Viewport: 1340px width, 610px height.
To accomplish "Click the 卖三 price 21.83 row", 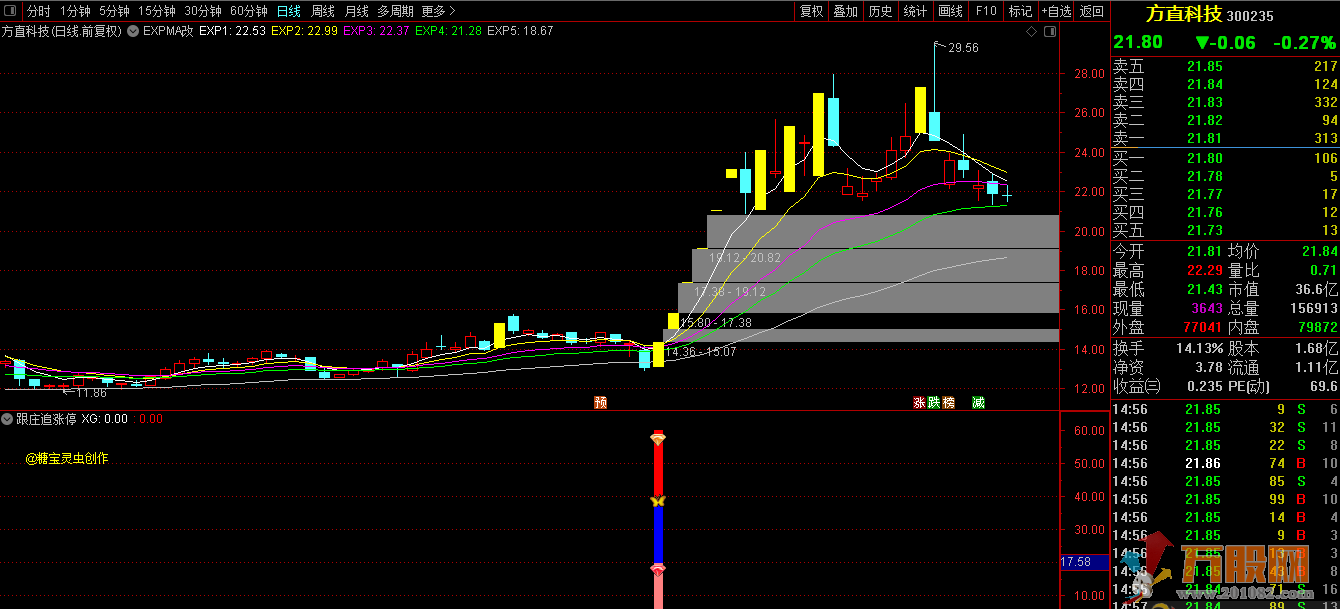I will click(1225, 102).
